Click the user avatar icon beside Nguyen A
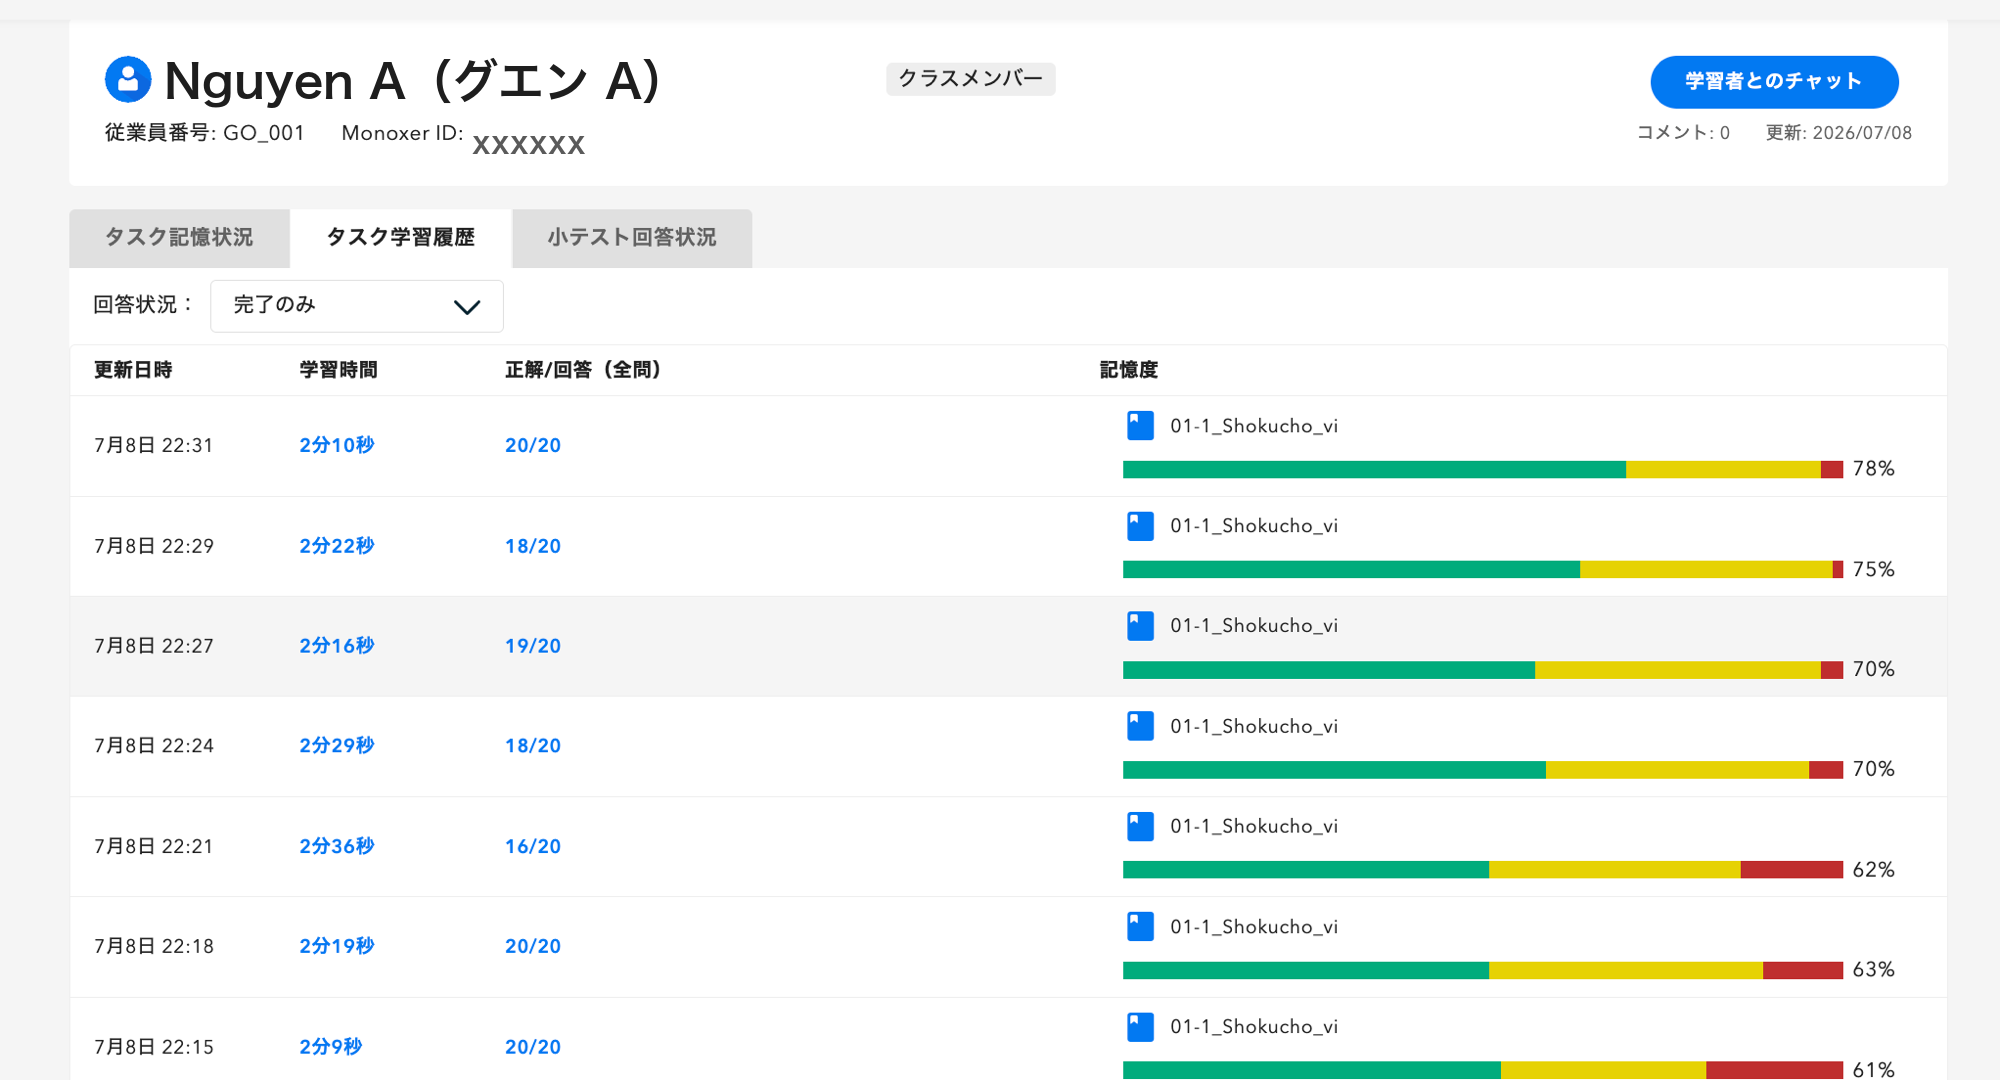The height and width of the screenshot is (1080, 2000). [128, 80]
